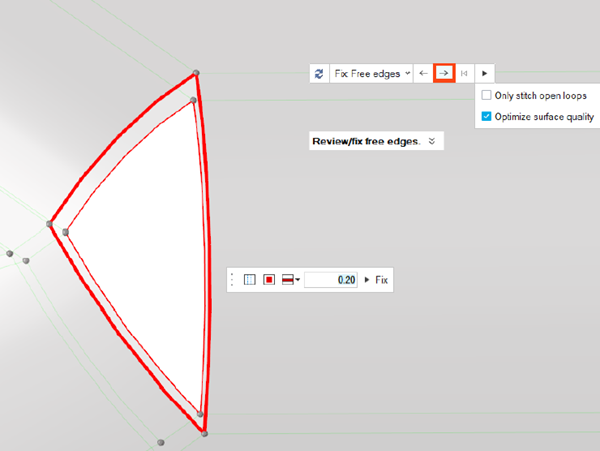The height and width of the screenshot is (451, 600).
Task: Open the Fix Free edges dropdown
Action: pos(371,73)
